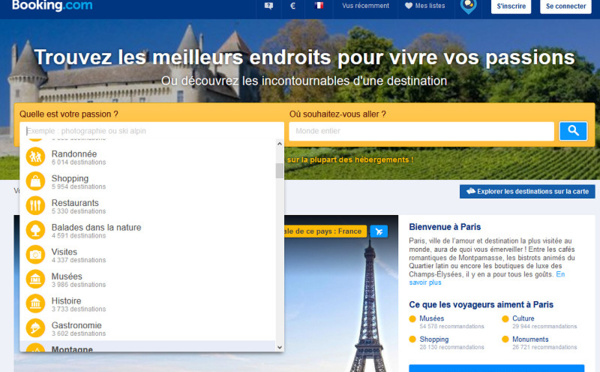Open the customer help speech-bubble icon
Screen dimensions: 600x372
point(269,6)
